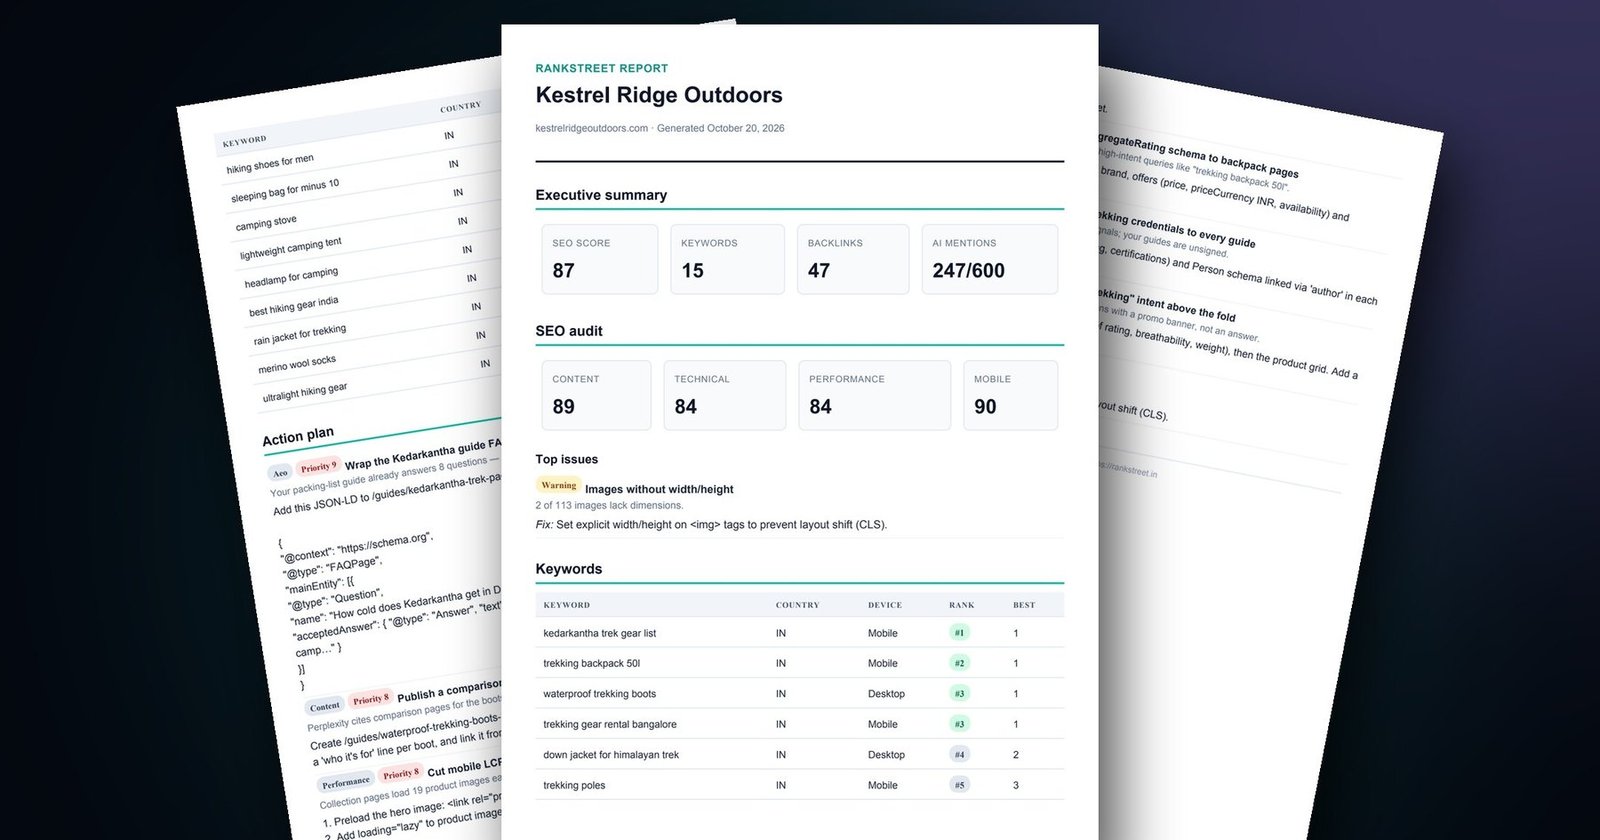Select "down jacket for himalayan trek" keyword

point(611,755)
